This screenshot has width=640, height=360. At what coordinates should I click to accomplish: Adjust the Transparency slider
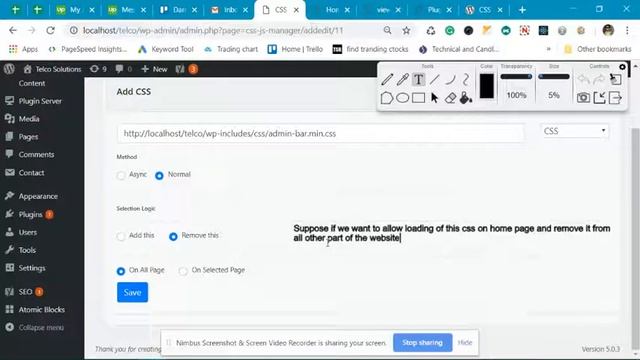click(516, 77)
